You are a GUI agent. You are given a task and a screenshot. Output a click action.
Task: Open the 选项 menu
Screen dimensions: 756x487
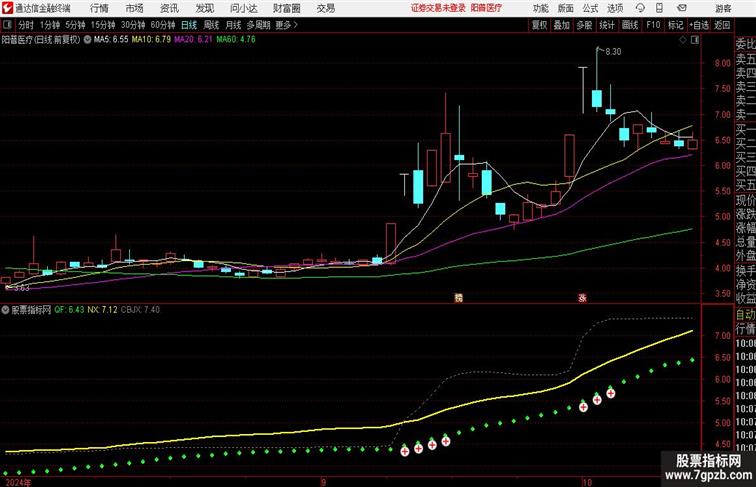tap(615, 8)
